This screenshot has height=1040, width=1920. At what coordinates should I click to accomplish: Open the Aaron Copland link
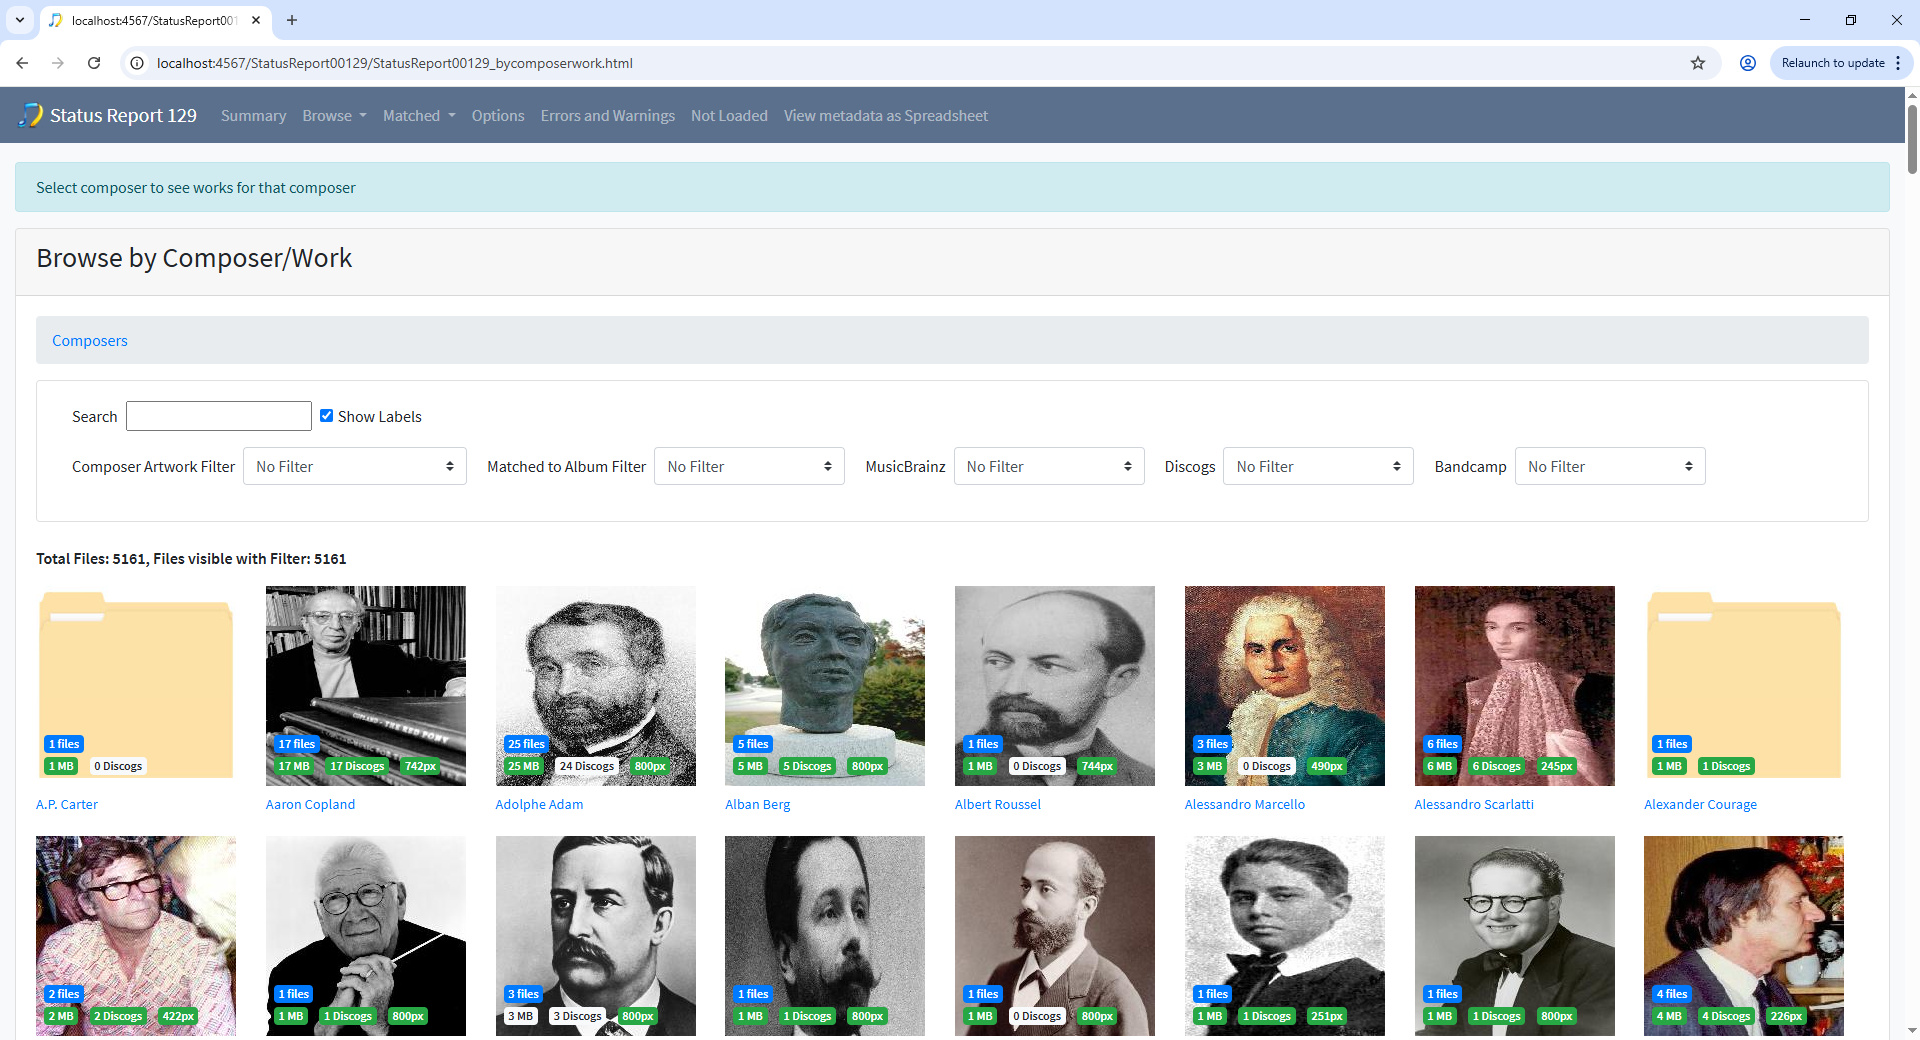[310, 804]
